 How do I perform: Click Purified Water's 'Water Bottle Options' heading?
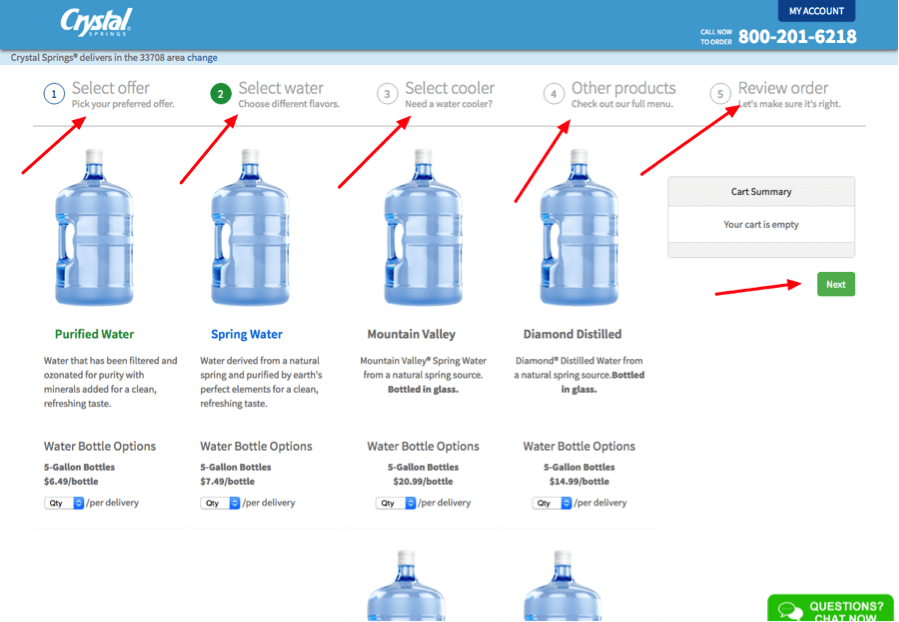click(100, 446)
